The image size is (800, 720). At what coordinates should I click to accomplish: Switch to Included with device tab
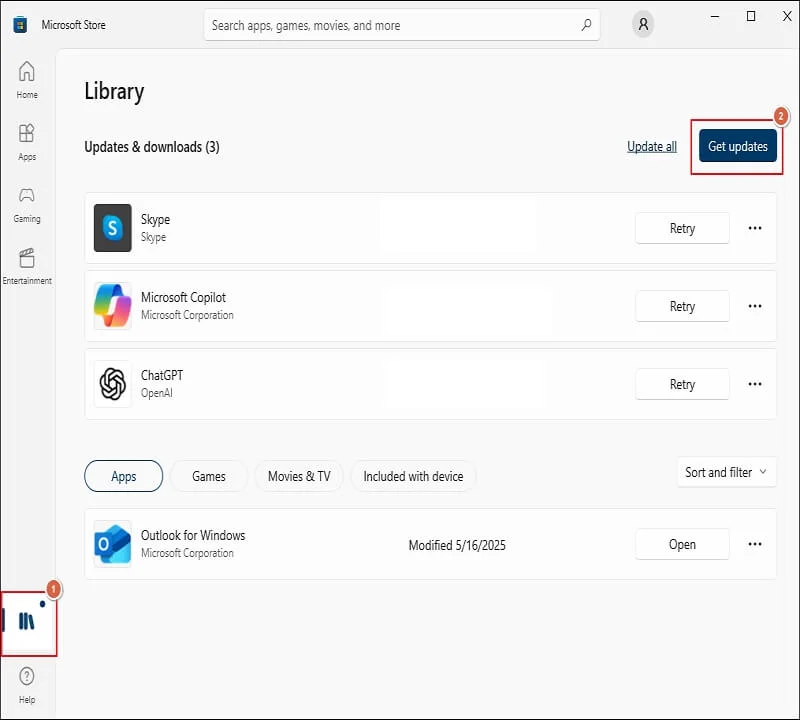point(413,476)
